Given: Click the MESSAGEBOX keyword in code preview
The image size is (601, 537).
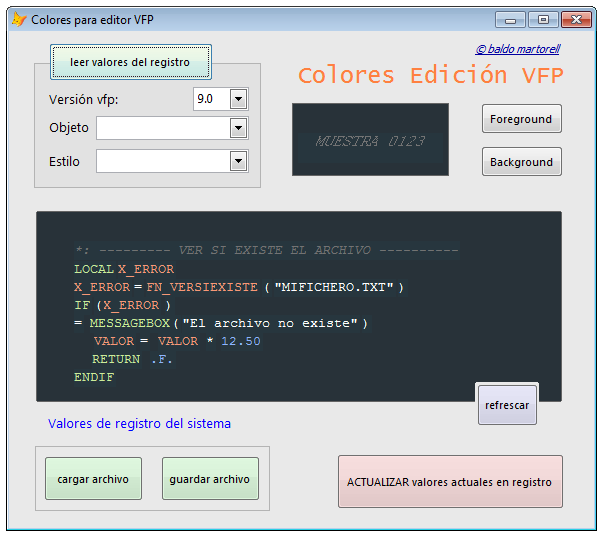Looking at the screenshot, I should point(130,323).
